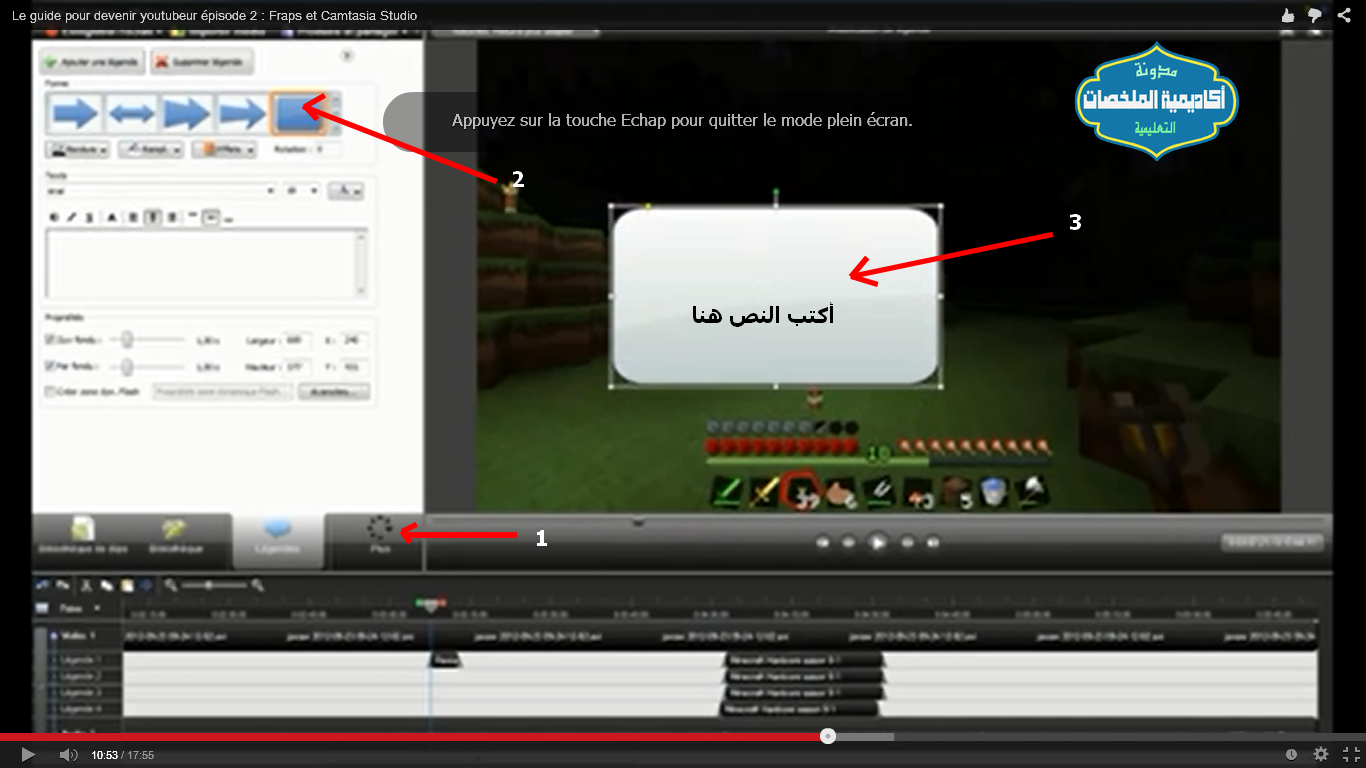Screen dimensions: 1366x768
Task: Toggle italic text formatting
Action: [x=72, y=217]
